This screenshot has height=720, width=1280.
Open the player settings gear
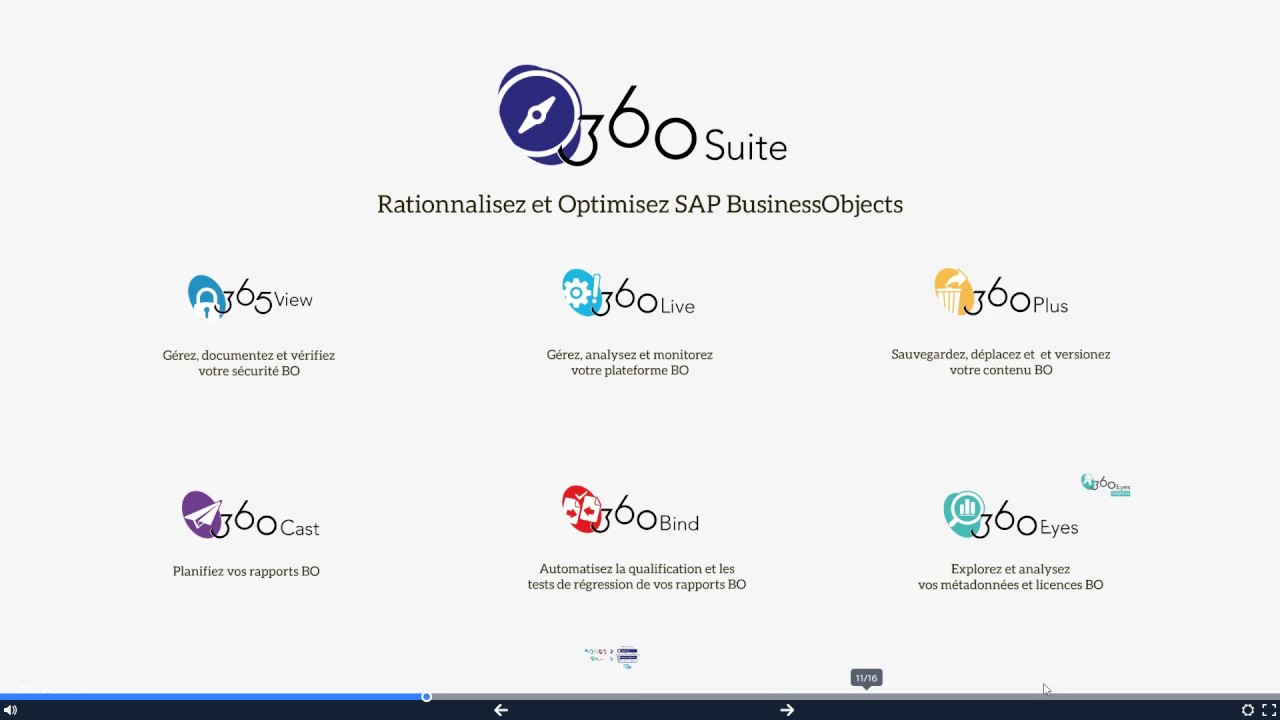(x=1248, y=710)
